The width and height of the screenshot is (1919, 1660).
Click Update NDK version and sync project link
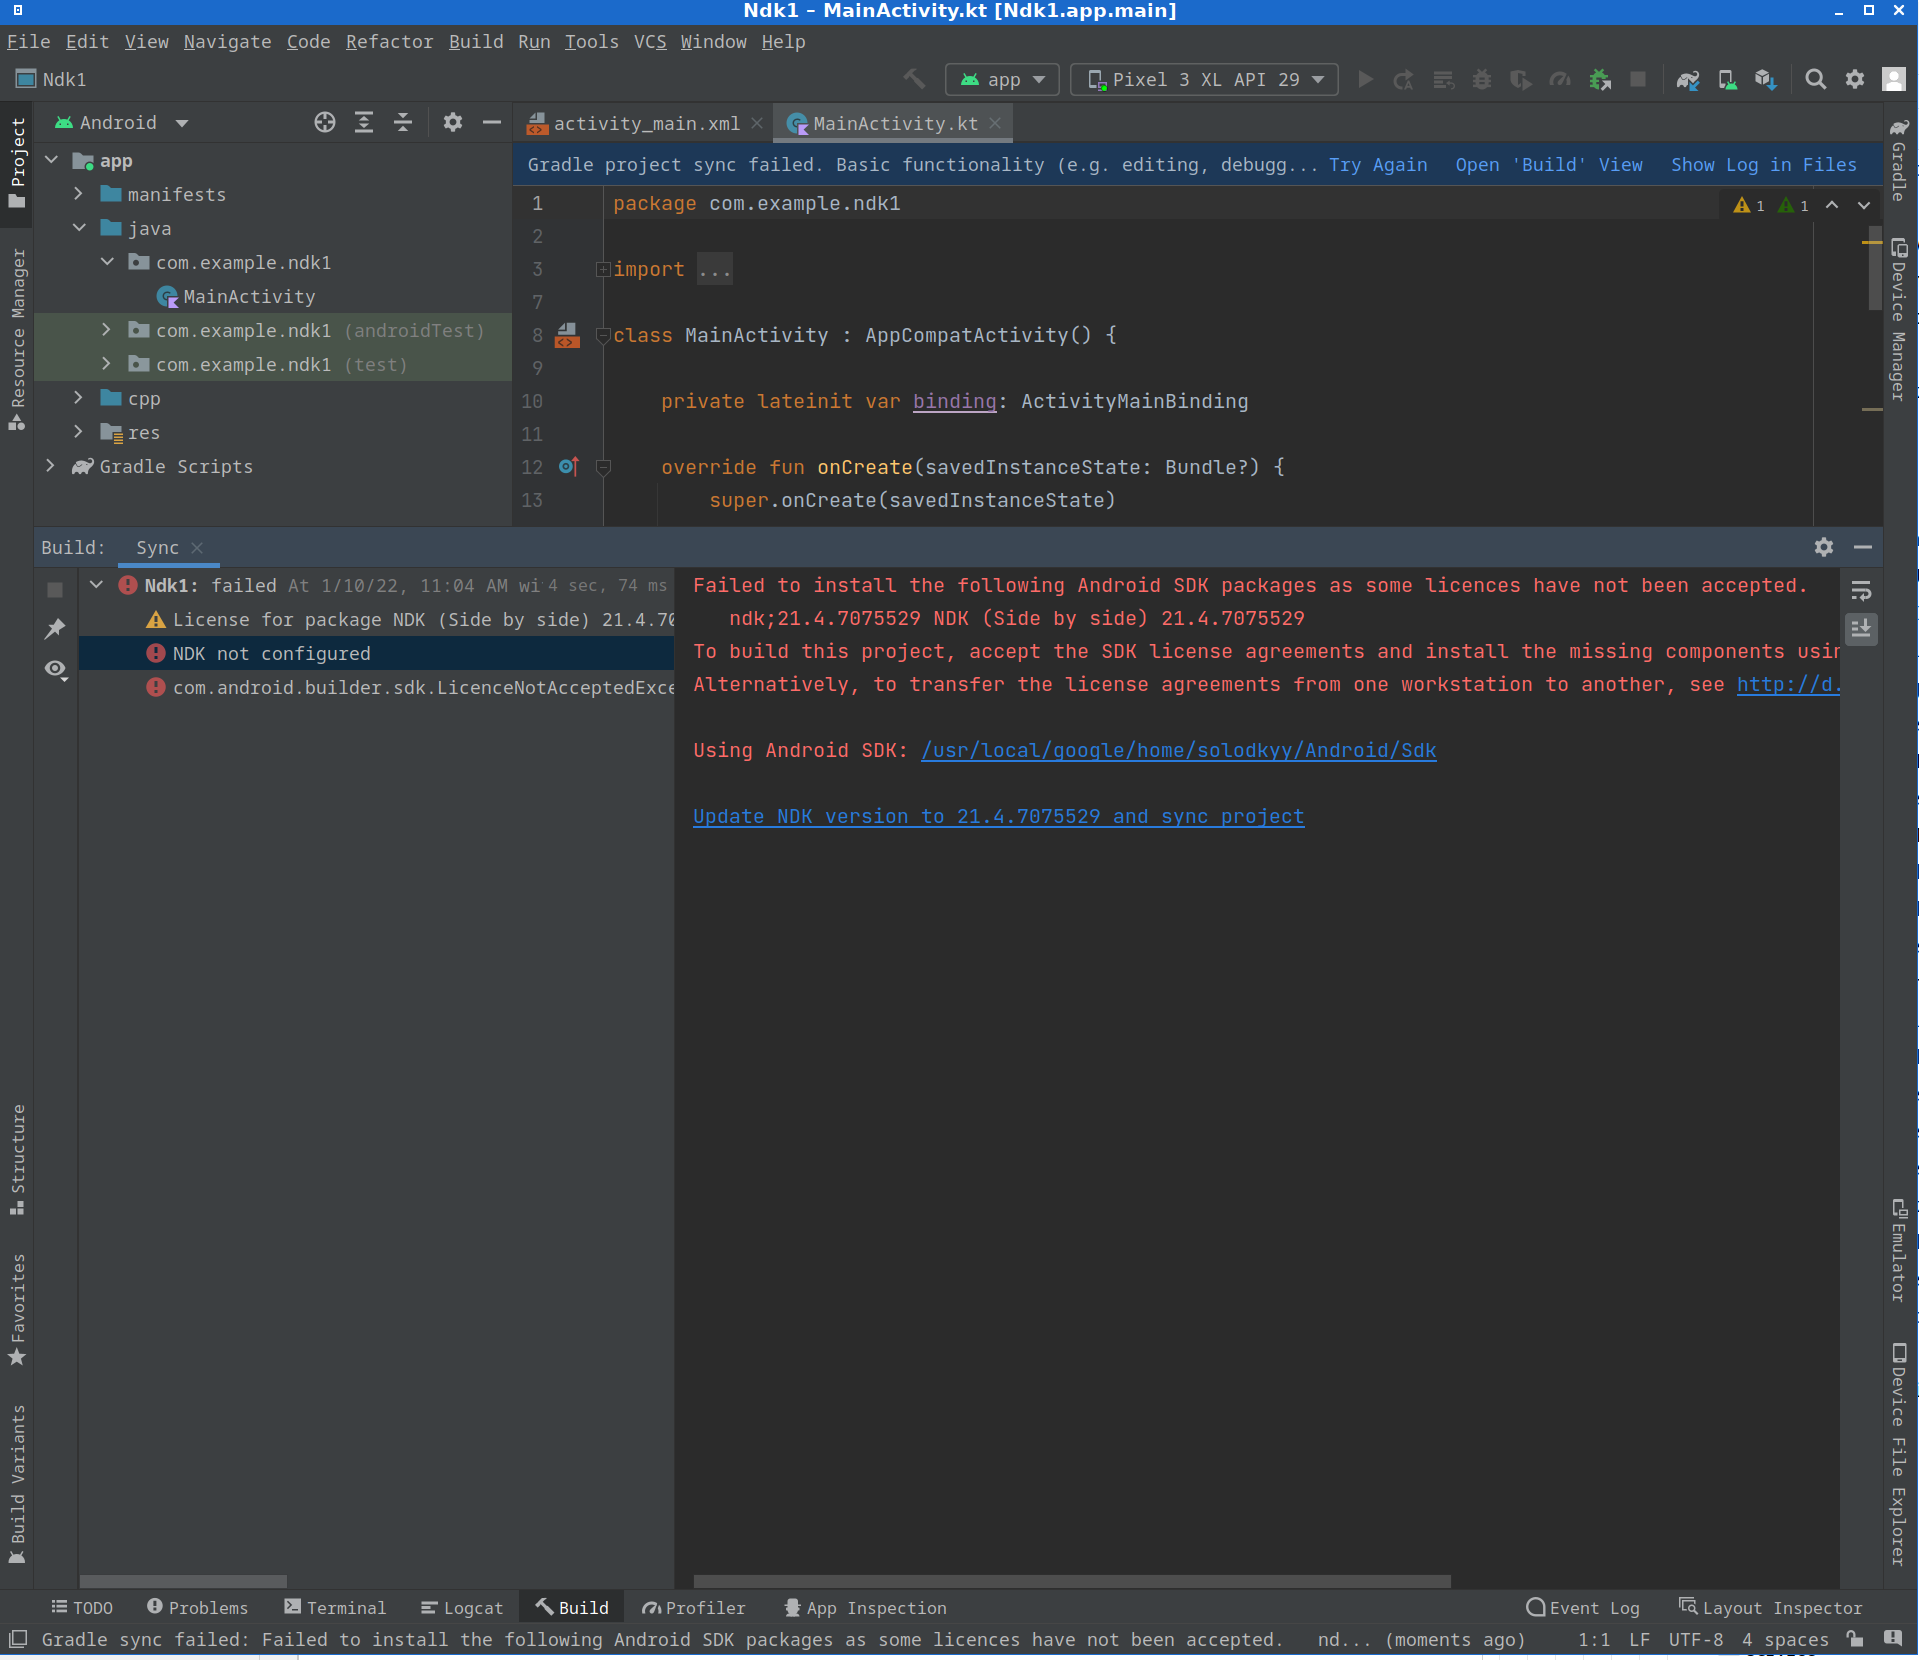[998, 817]
